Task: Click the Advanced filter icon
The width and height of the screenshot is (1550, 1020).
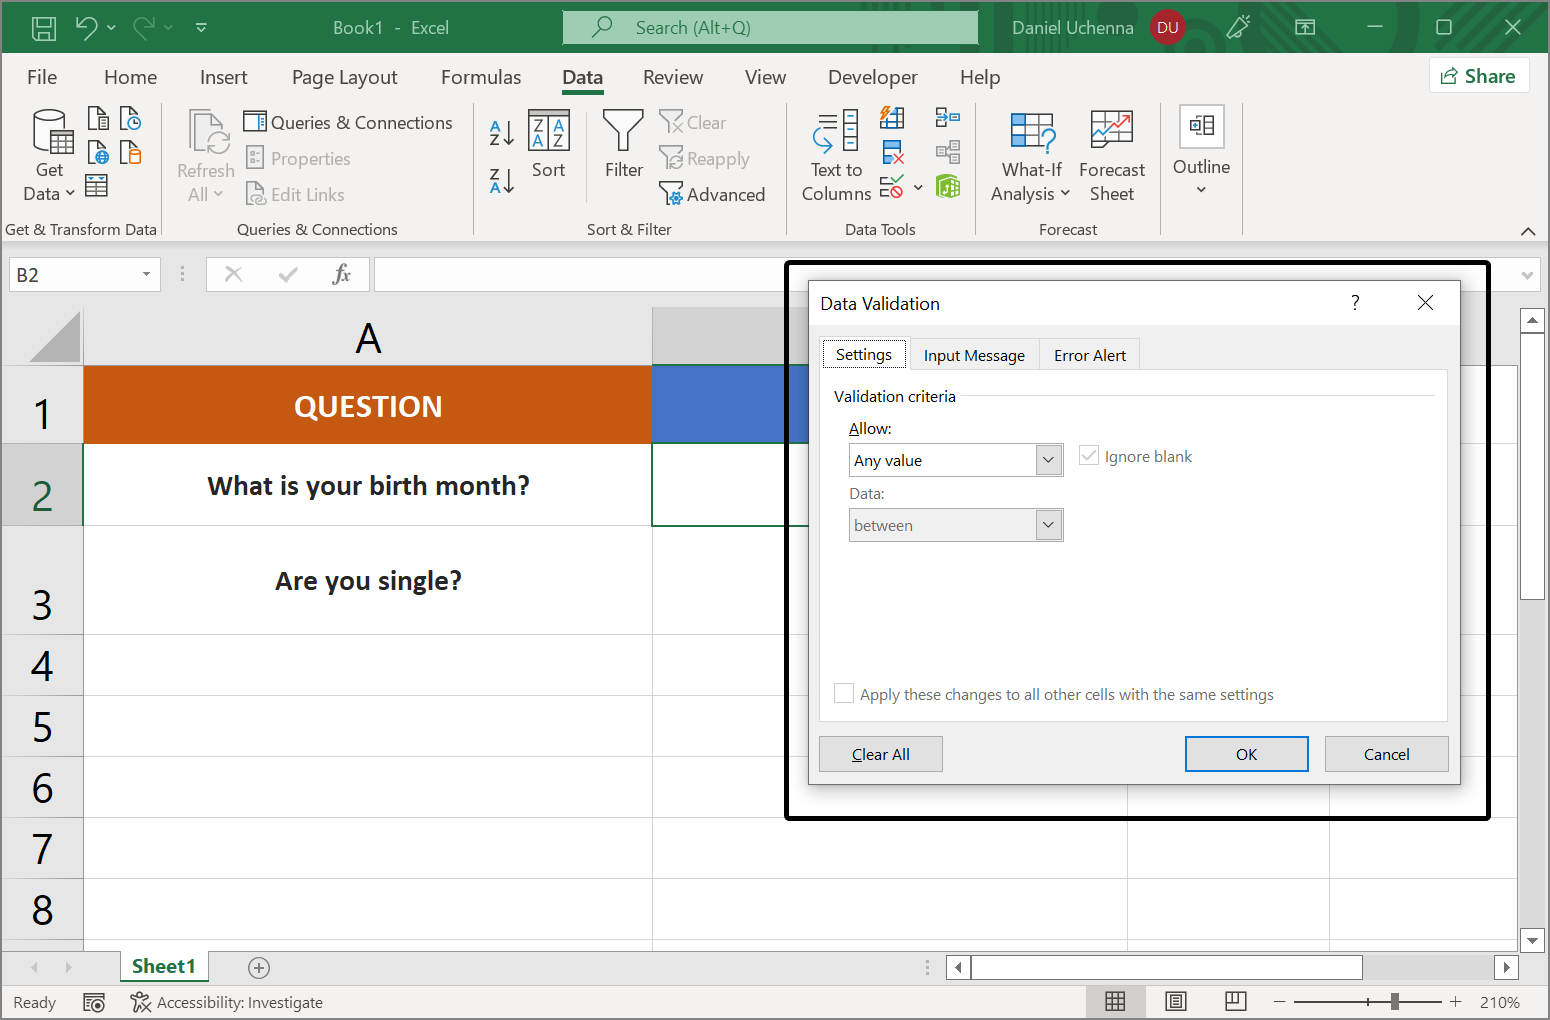Action: pos(713,194)
